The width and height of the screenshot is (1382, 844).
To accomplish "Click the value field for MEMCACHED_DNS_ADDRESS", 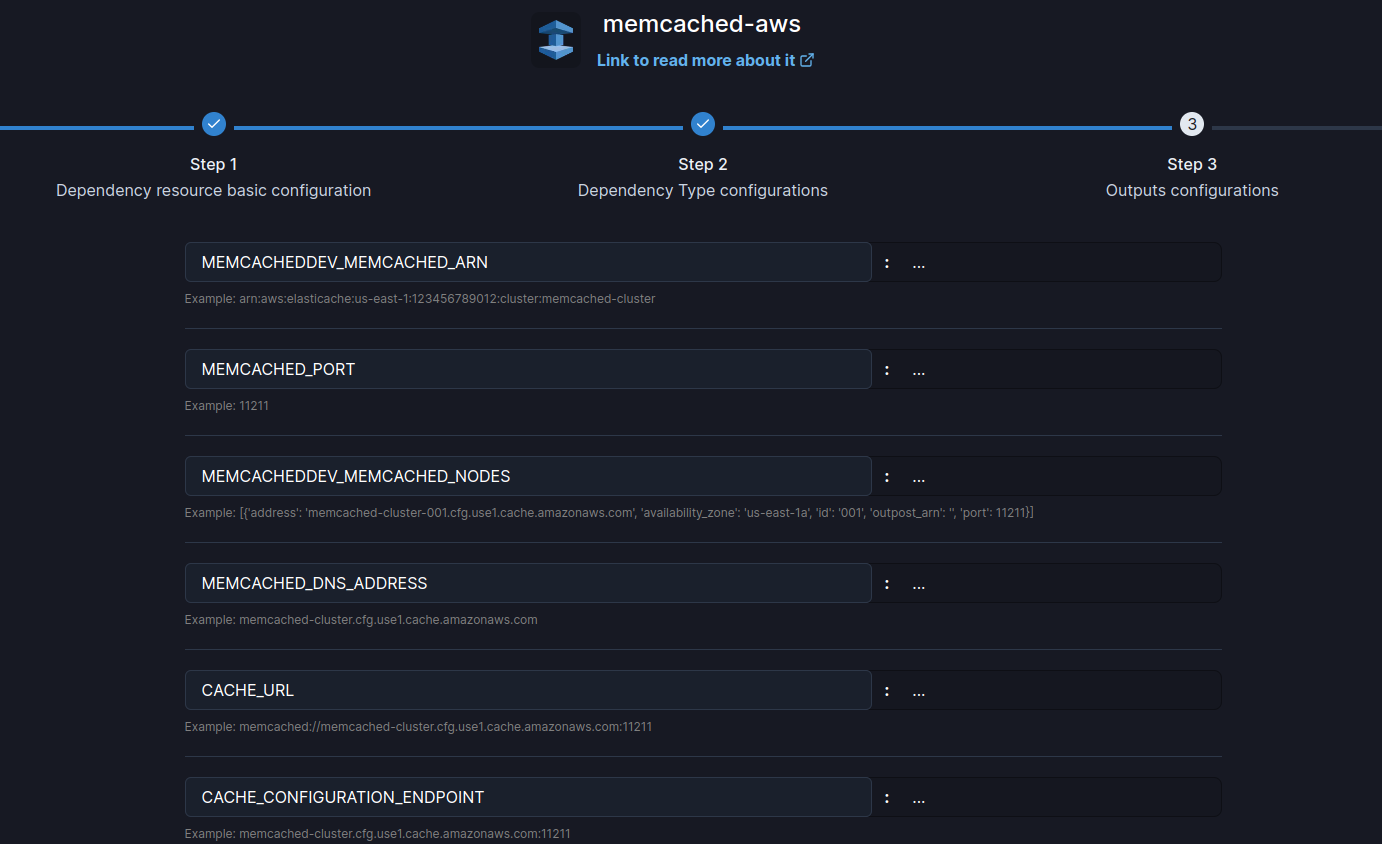I will coord(1046,583).
